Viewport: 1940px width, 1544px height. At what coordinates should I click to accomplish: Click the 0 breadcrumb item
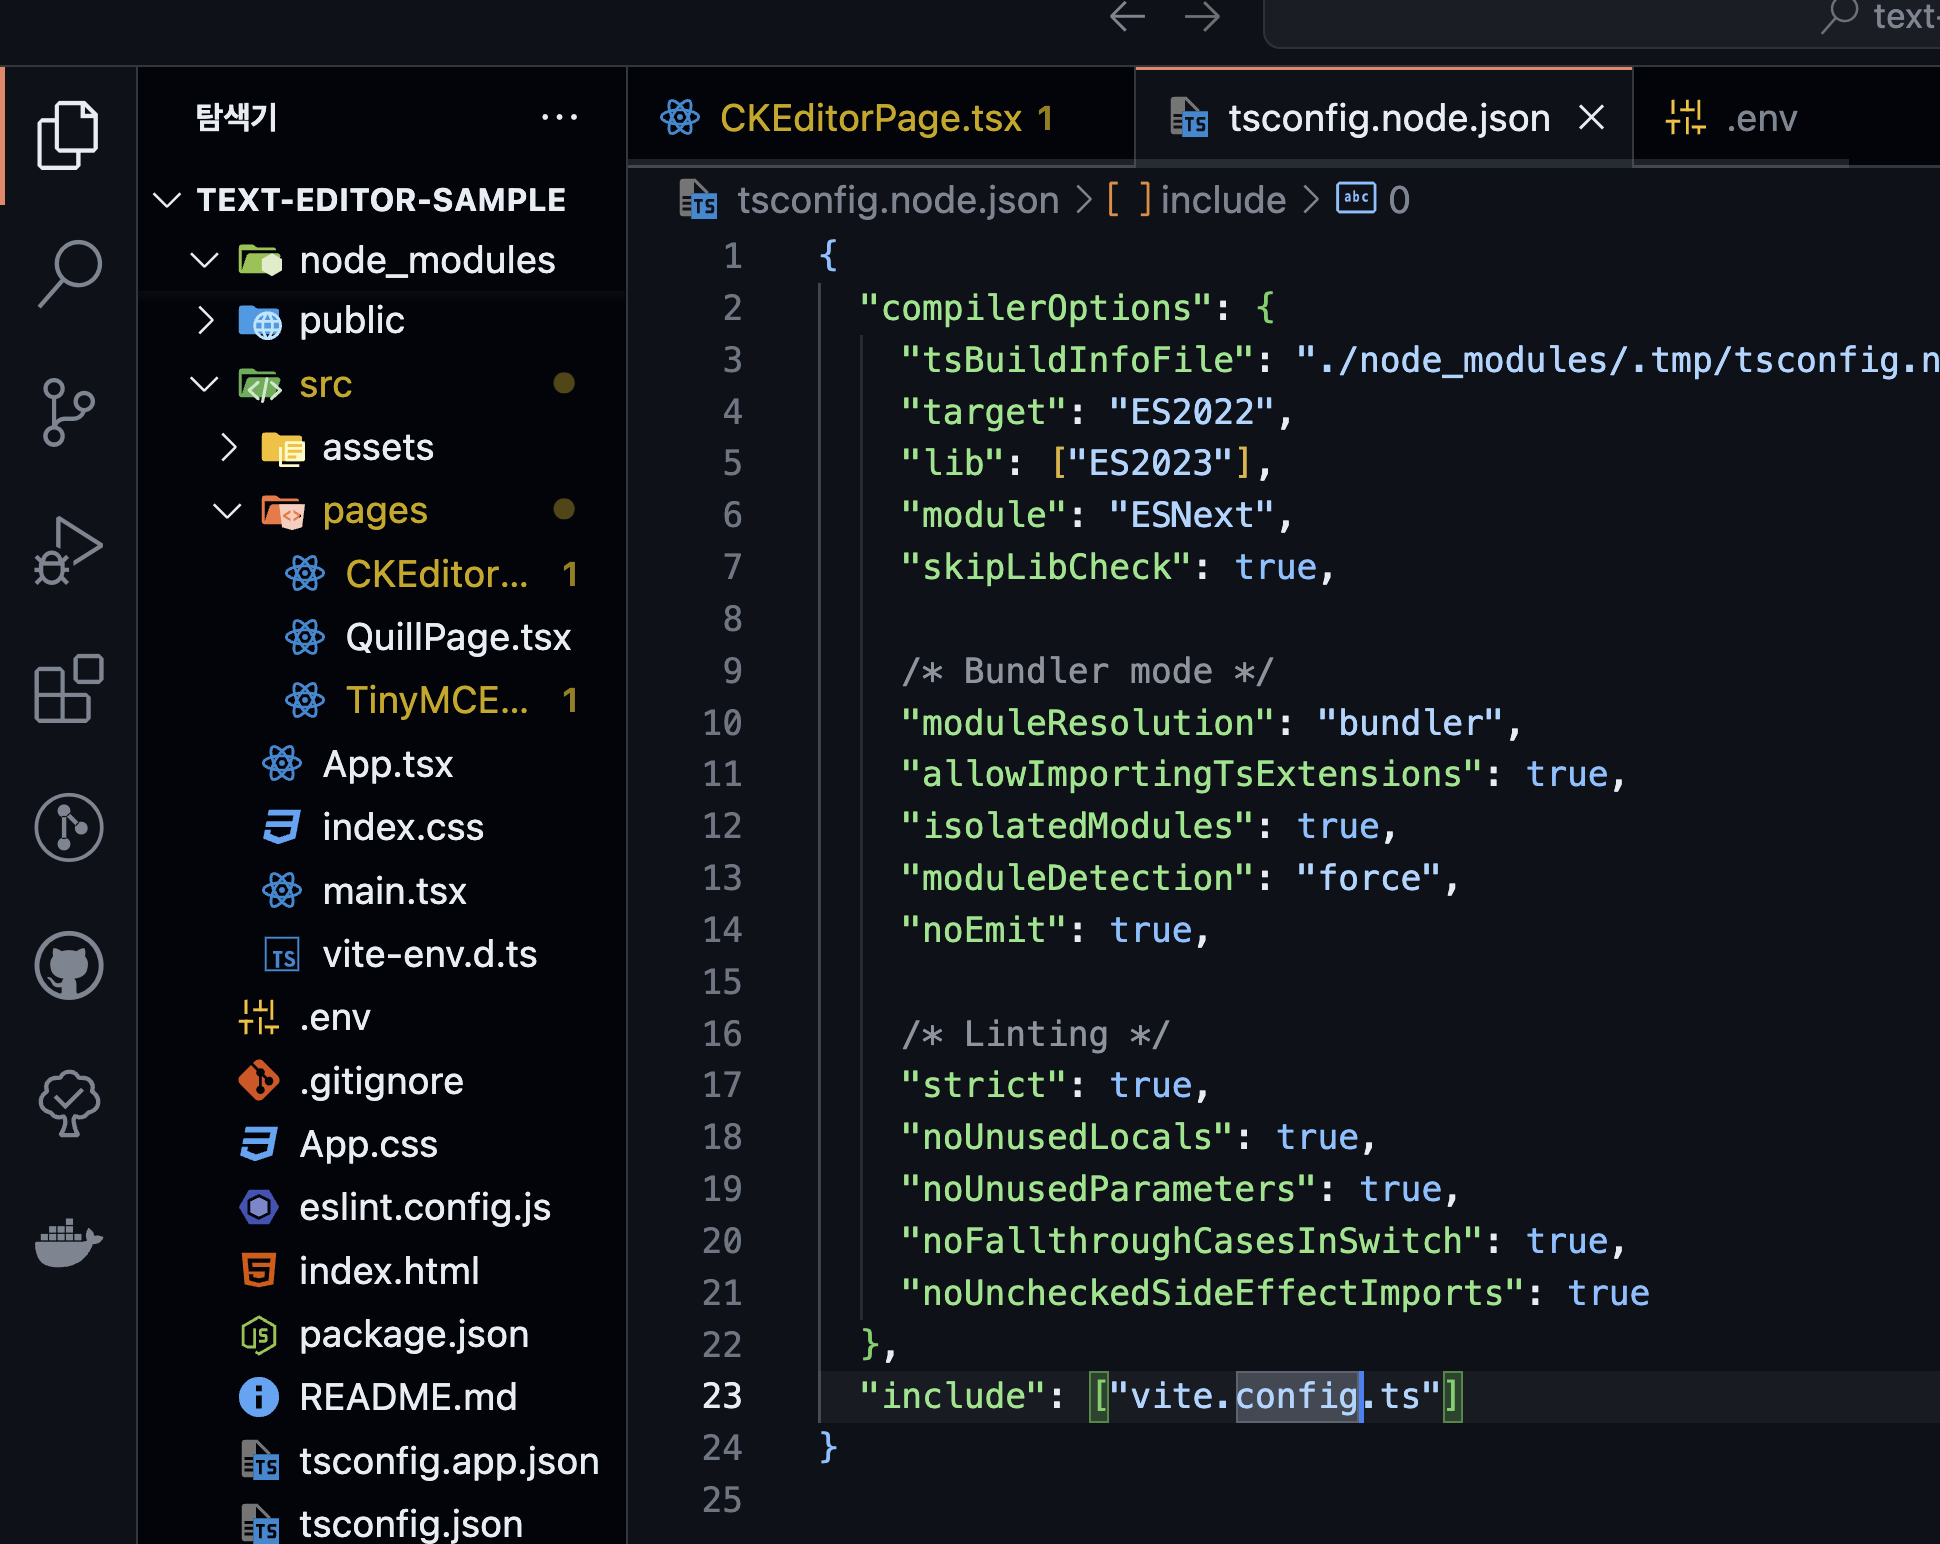1399,200
